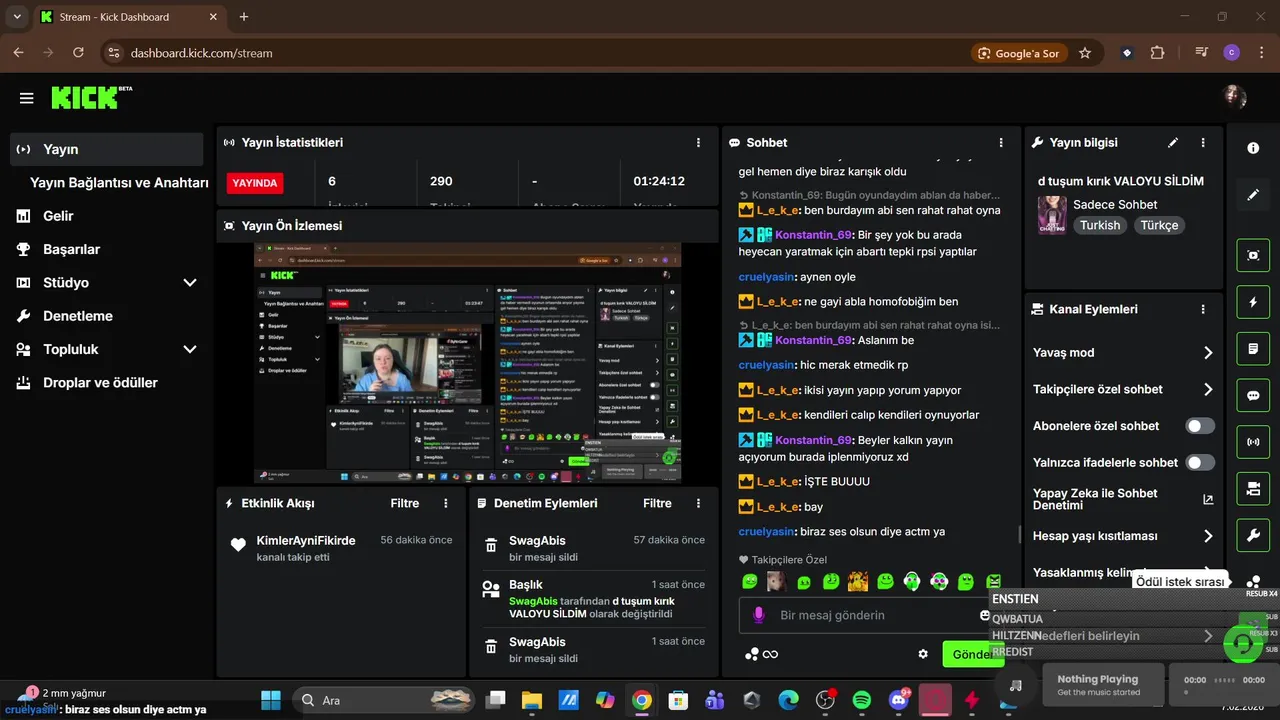Click the Türkçe tag

pyautogui.click(x=1159, y=225)
